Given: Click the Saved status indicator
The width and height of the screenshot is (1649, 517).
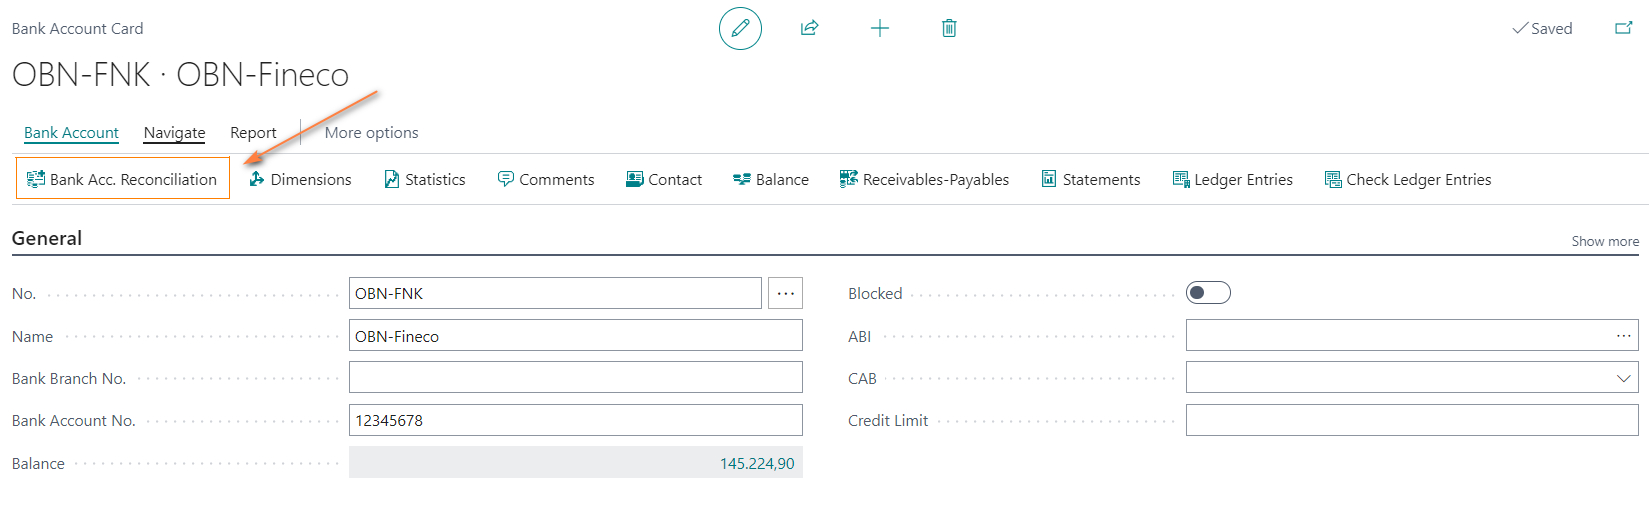Looking at the screenshot, I should (x=1542, y=28).
